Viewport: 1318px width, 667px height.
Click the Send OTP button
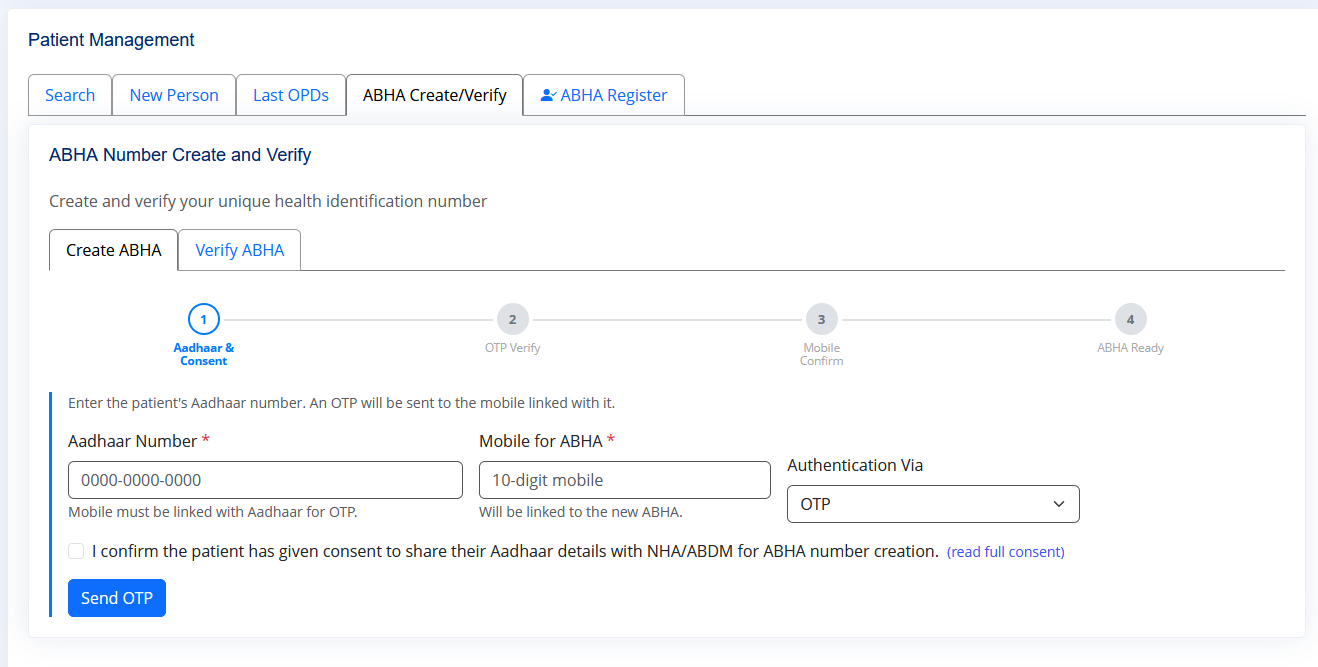[117, 598]
